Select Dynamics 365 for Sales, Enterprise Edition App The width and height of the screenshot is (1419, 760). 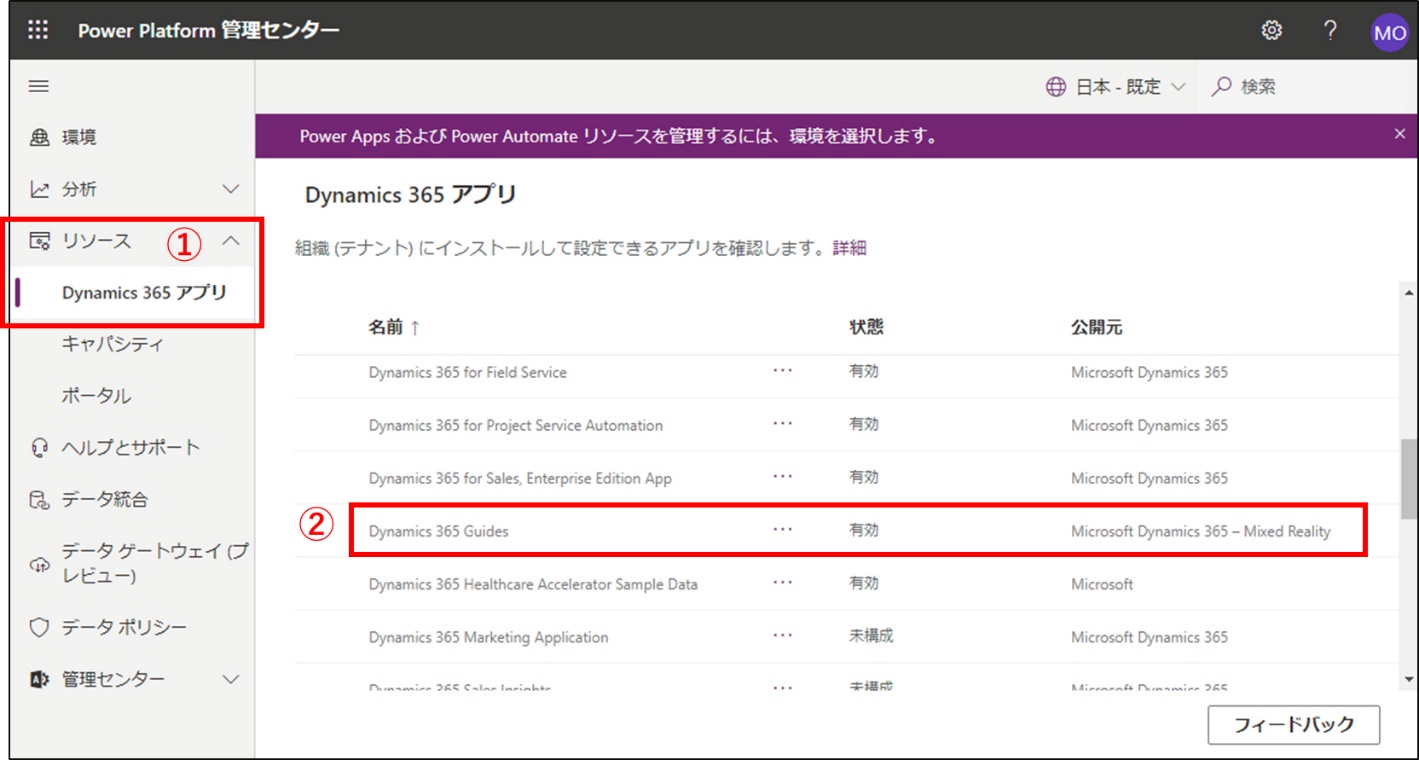click(520, 478)
